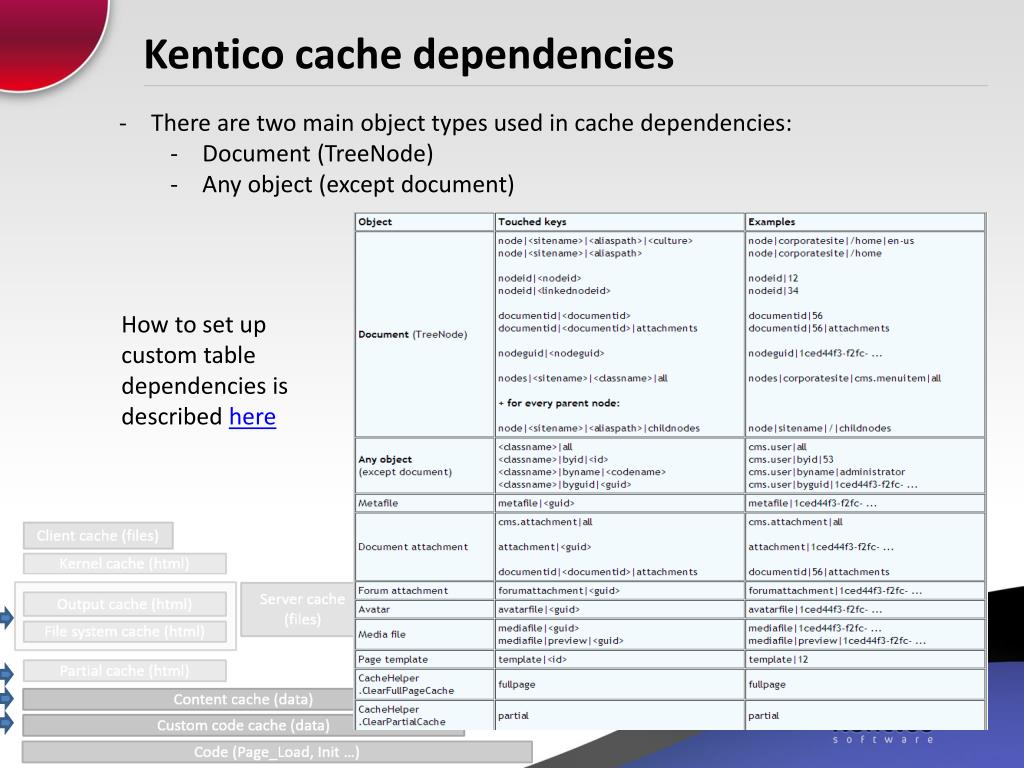
Task: Click the 'Object' column header
Action: coord(424,222)
